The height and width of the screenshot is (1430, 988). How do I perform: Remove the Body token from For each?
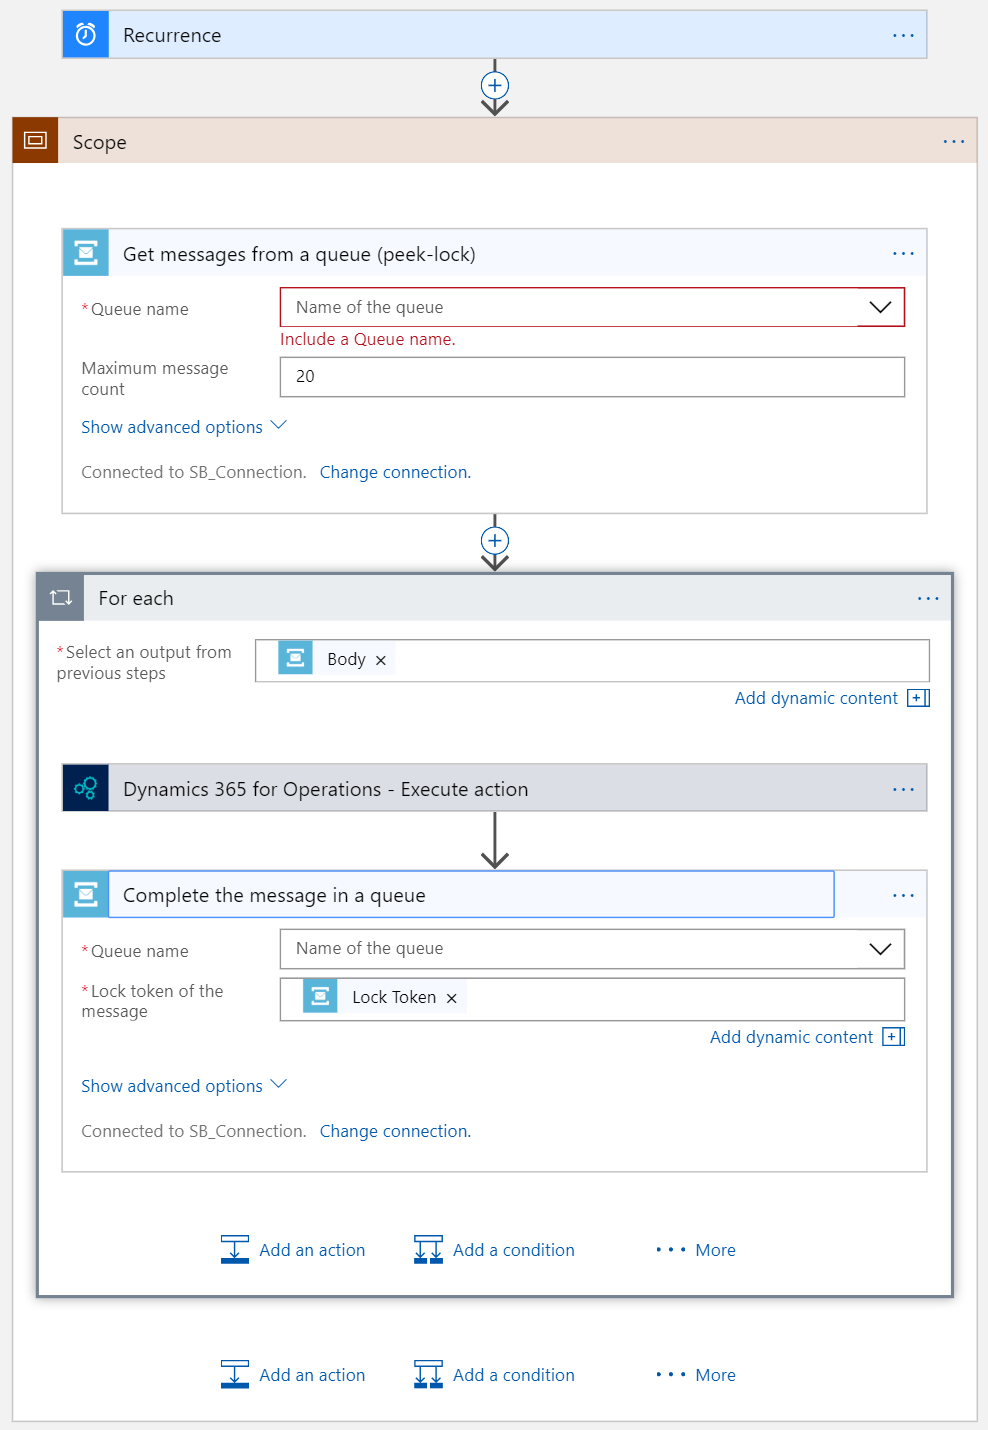381,660
